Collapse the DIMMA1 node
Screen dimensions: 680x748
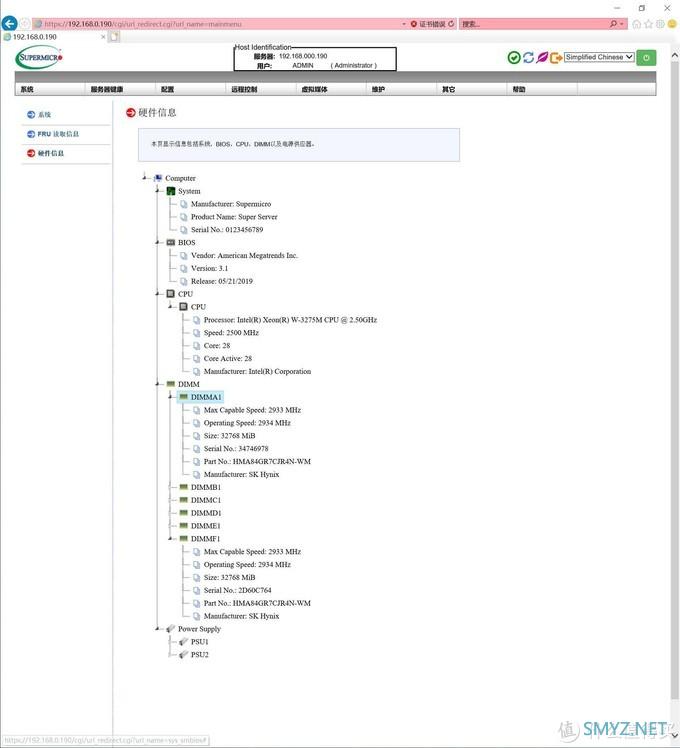[170, 397]
